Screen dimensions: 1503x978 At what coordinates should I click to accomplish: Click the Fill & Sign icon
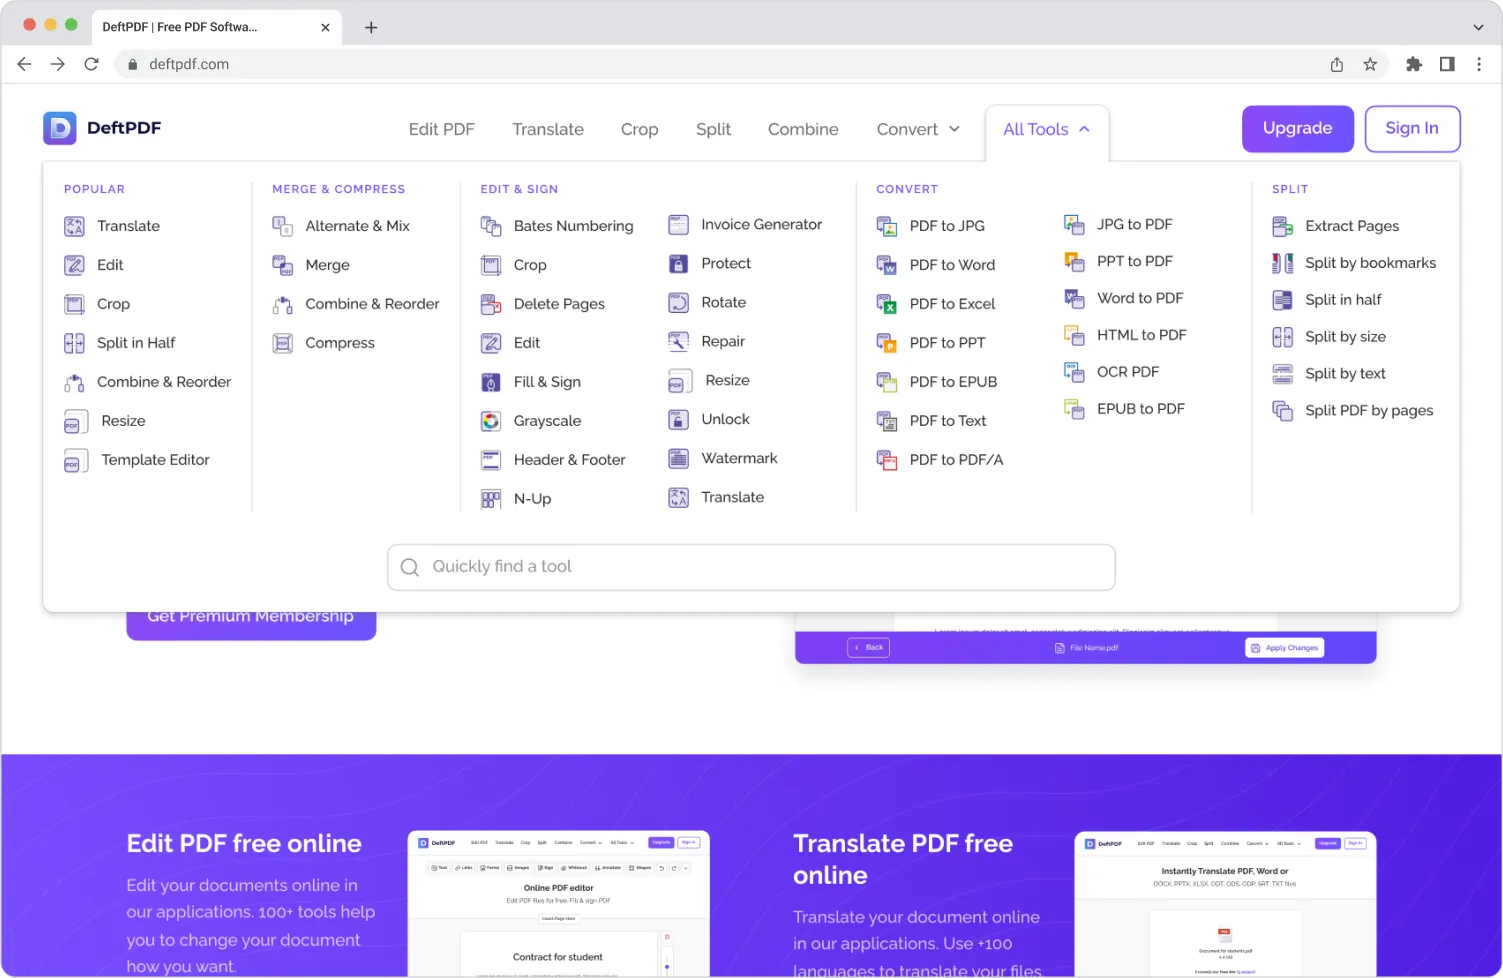(490, 382)
